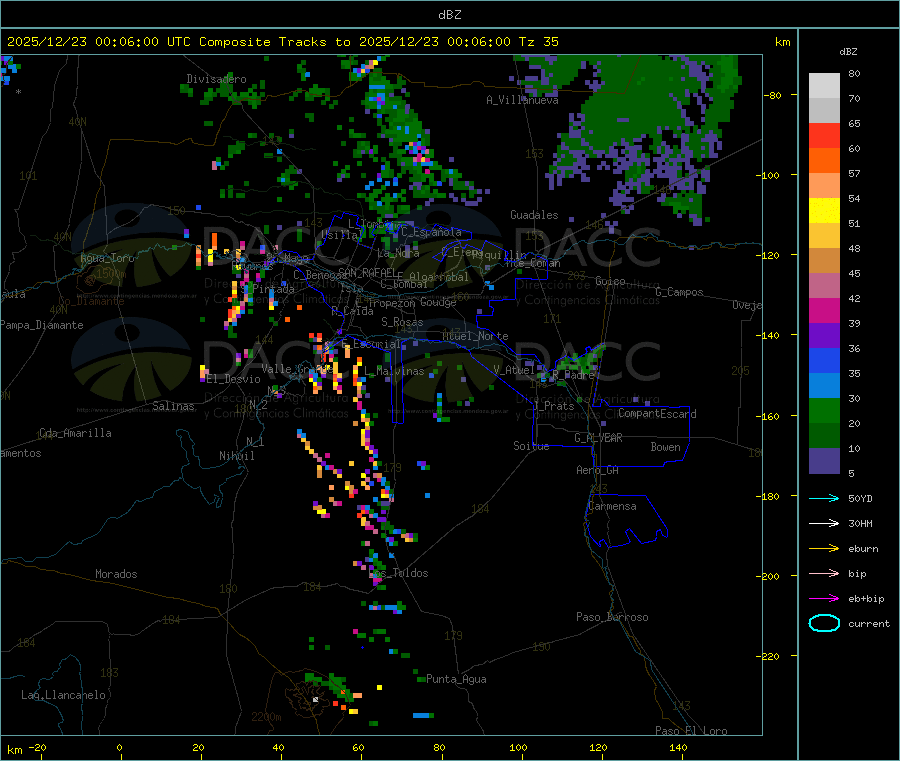Click the Divisadero location label
Image resolution: width=900 pixels, height=761 pixels.
pyautogui.click(x=216, y=79)
